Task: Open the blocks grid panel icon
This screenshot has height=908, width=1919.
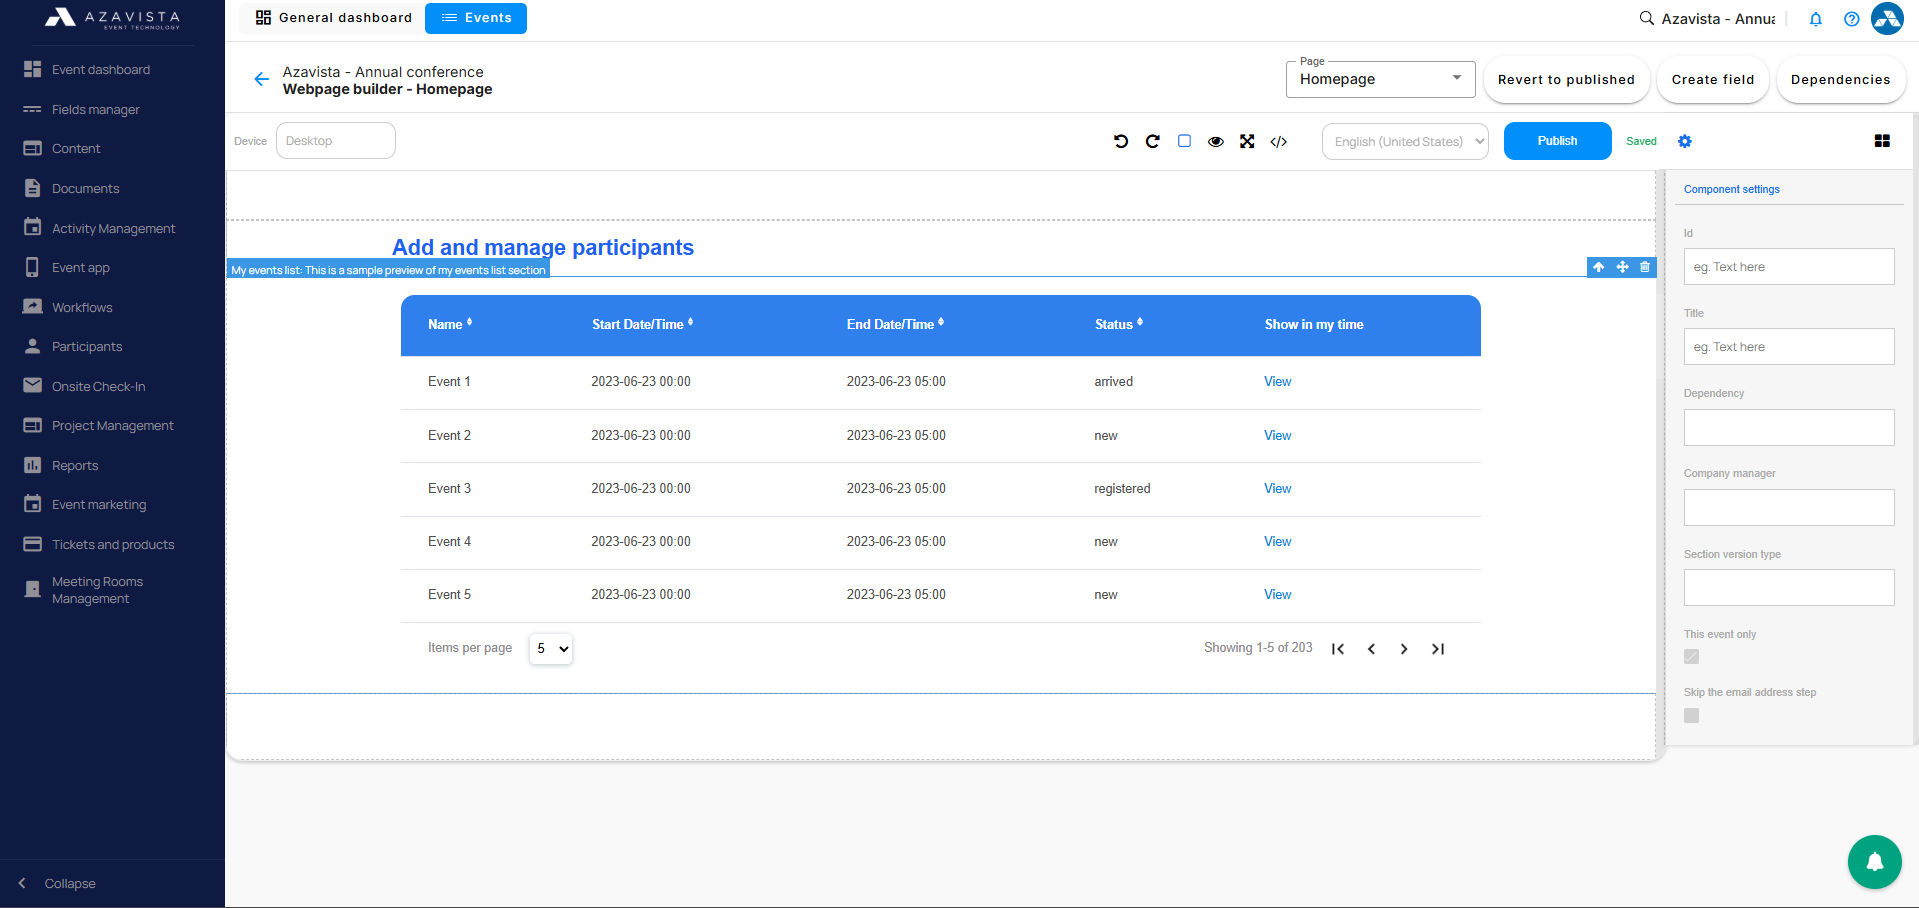Action: 1882,141
